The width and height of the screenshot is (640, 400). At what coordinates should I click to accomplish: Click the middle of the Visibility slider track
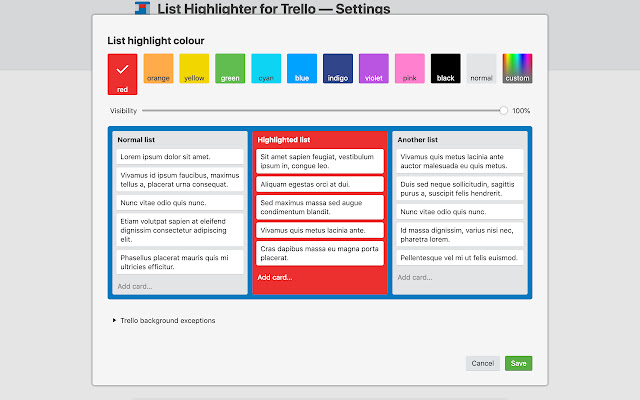click(325, 111)
